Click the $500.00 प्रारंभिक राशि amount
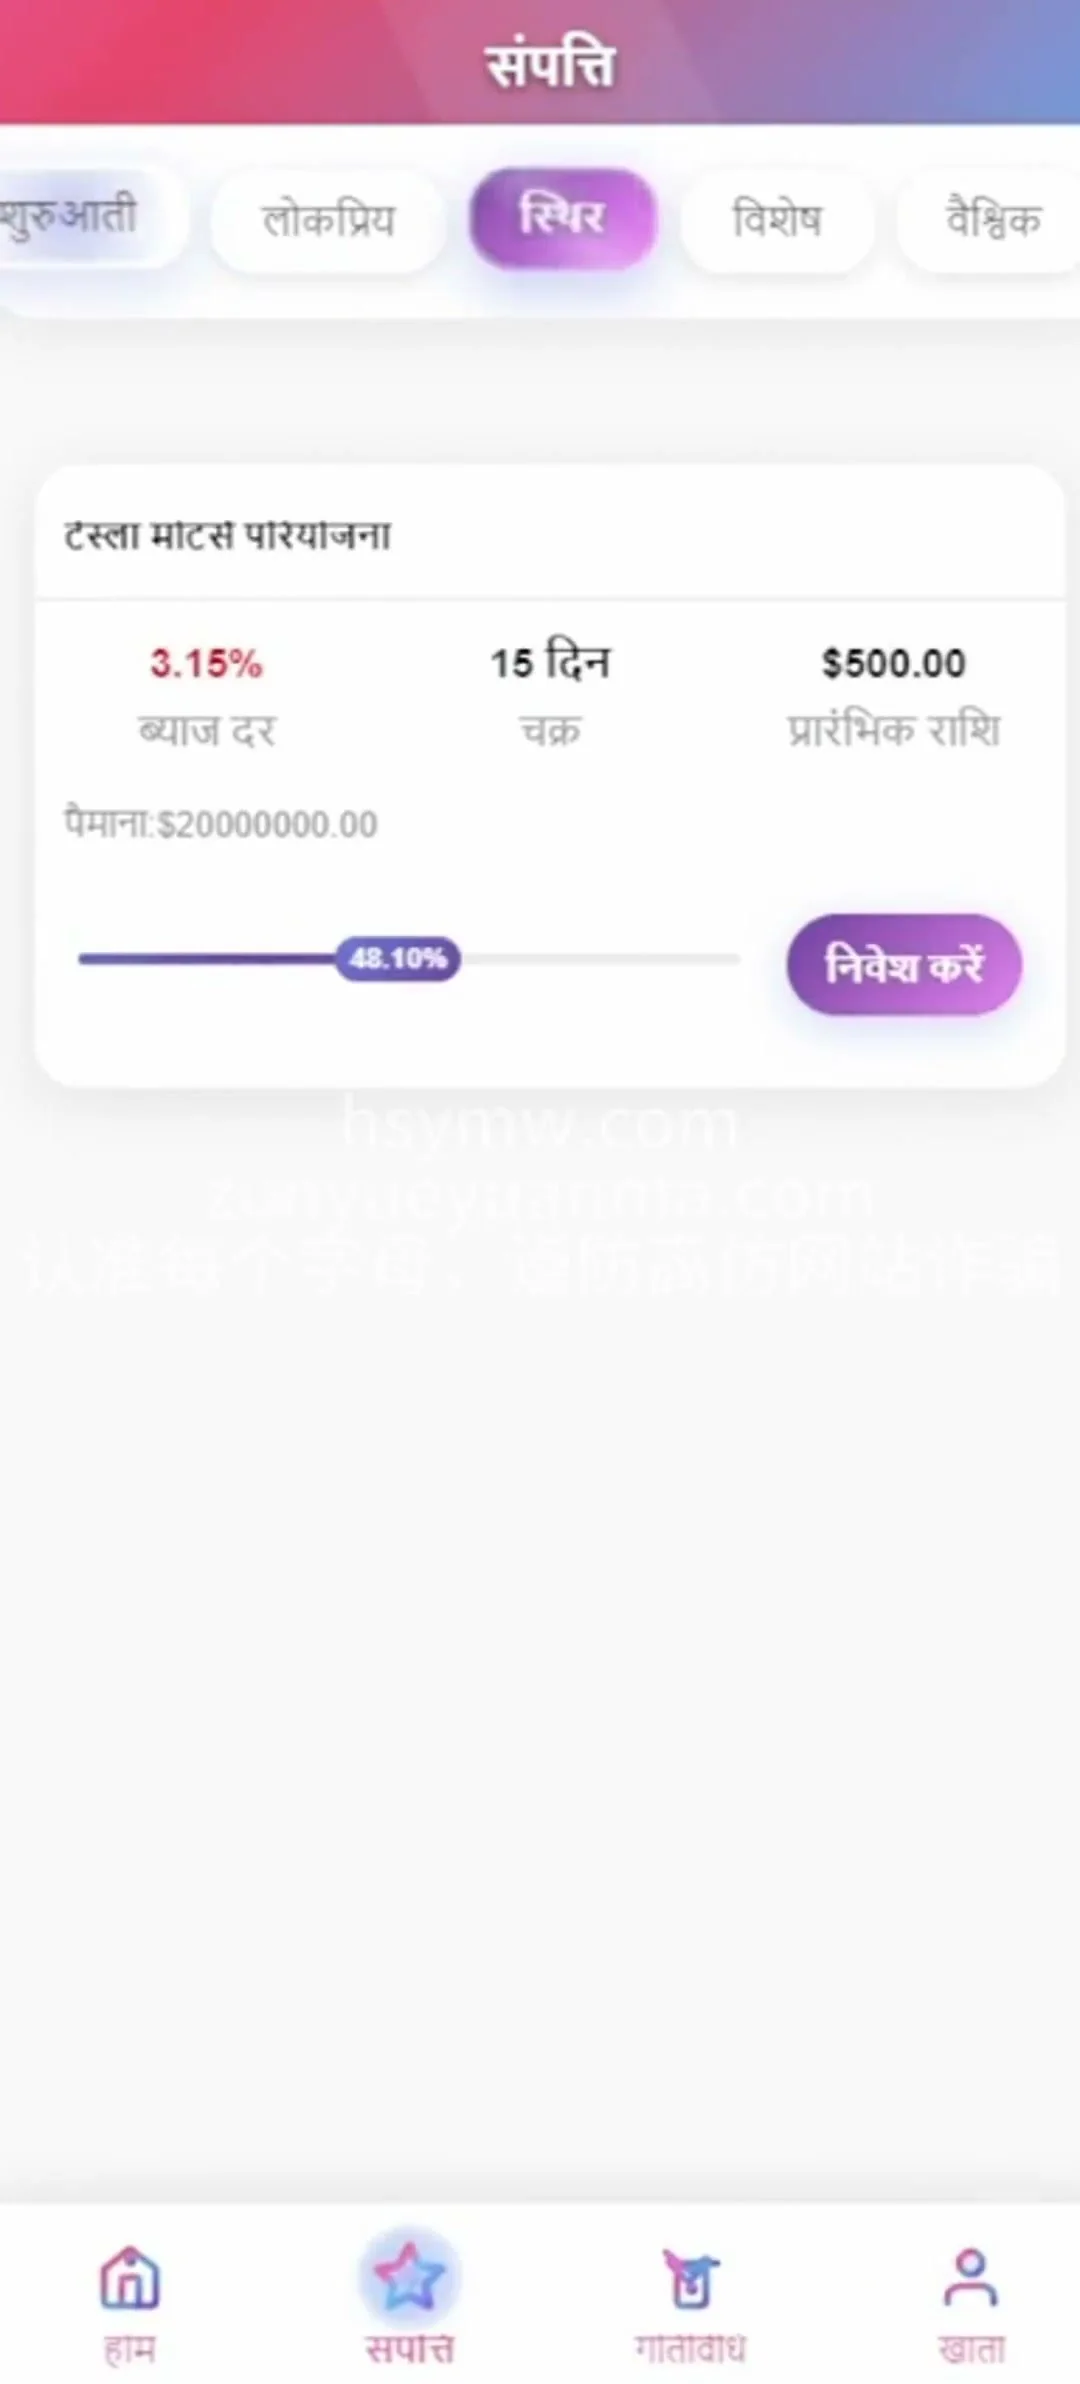The image size is (1080, 2384). pyautogui.click(x=893, y=663)
